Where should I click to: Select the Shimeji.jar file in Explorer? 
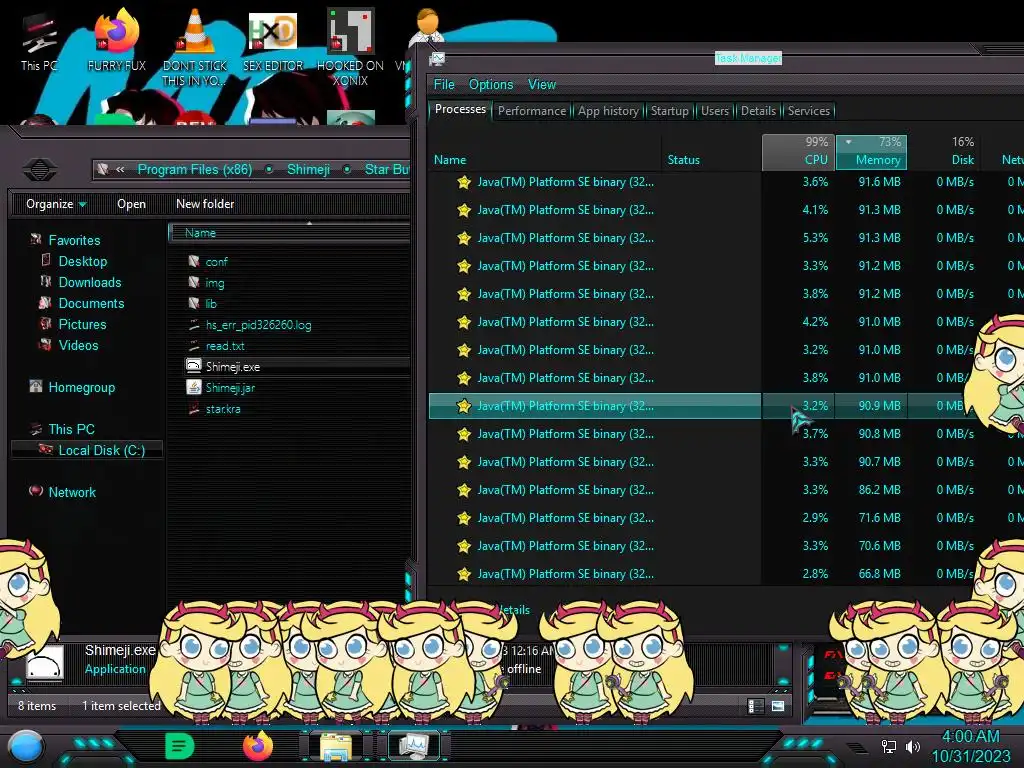pos(230,388)
